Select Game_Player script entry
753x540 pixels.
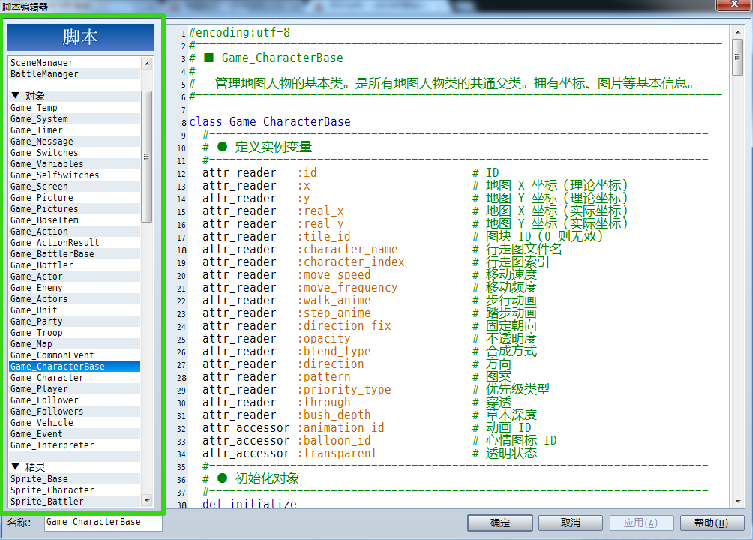coord(74,389)
